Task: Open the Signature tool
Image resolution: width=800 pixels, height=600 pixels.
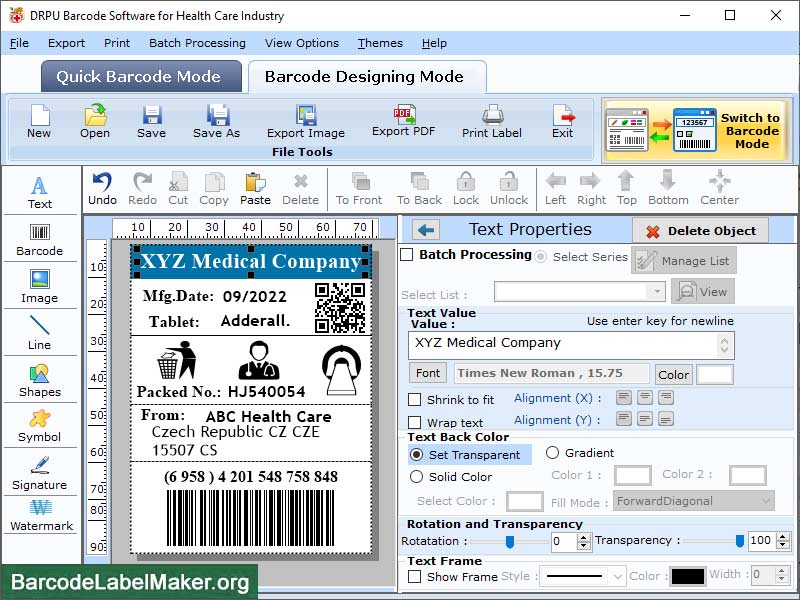Action: [x=39, y=472]
